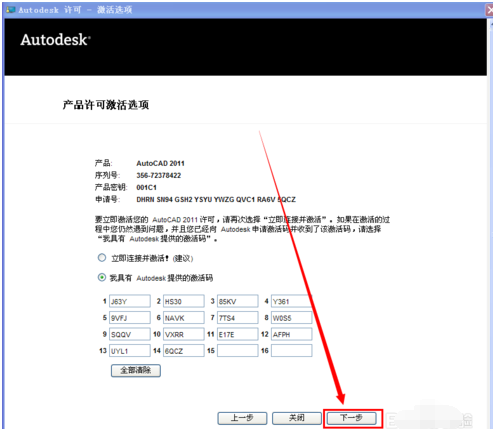Viewport: 493px width, 429px height.
Task: Click activation code field 8 containing W0S5
Action: [292, 318]
